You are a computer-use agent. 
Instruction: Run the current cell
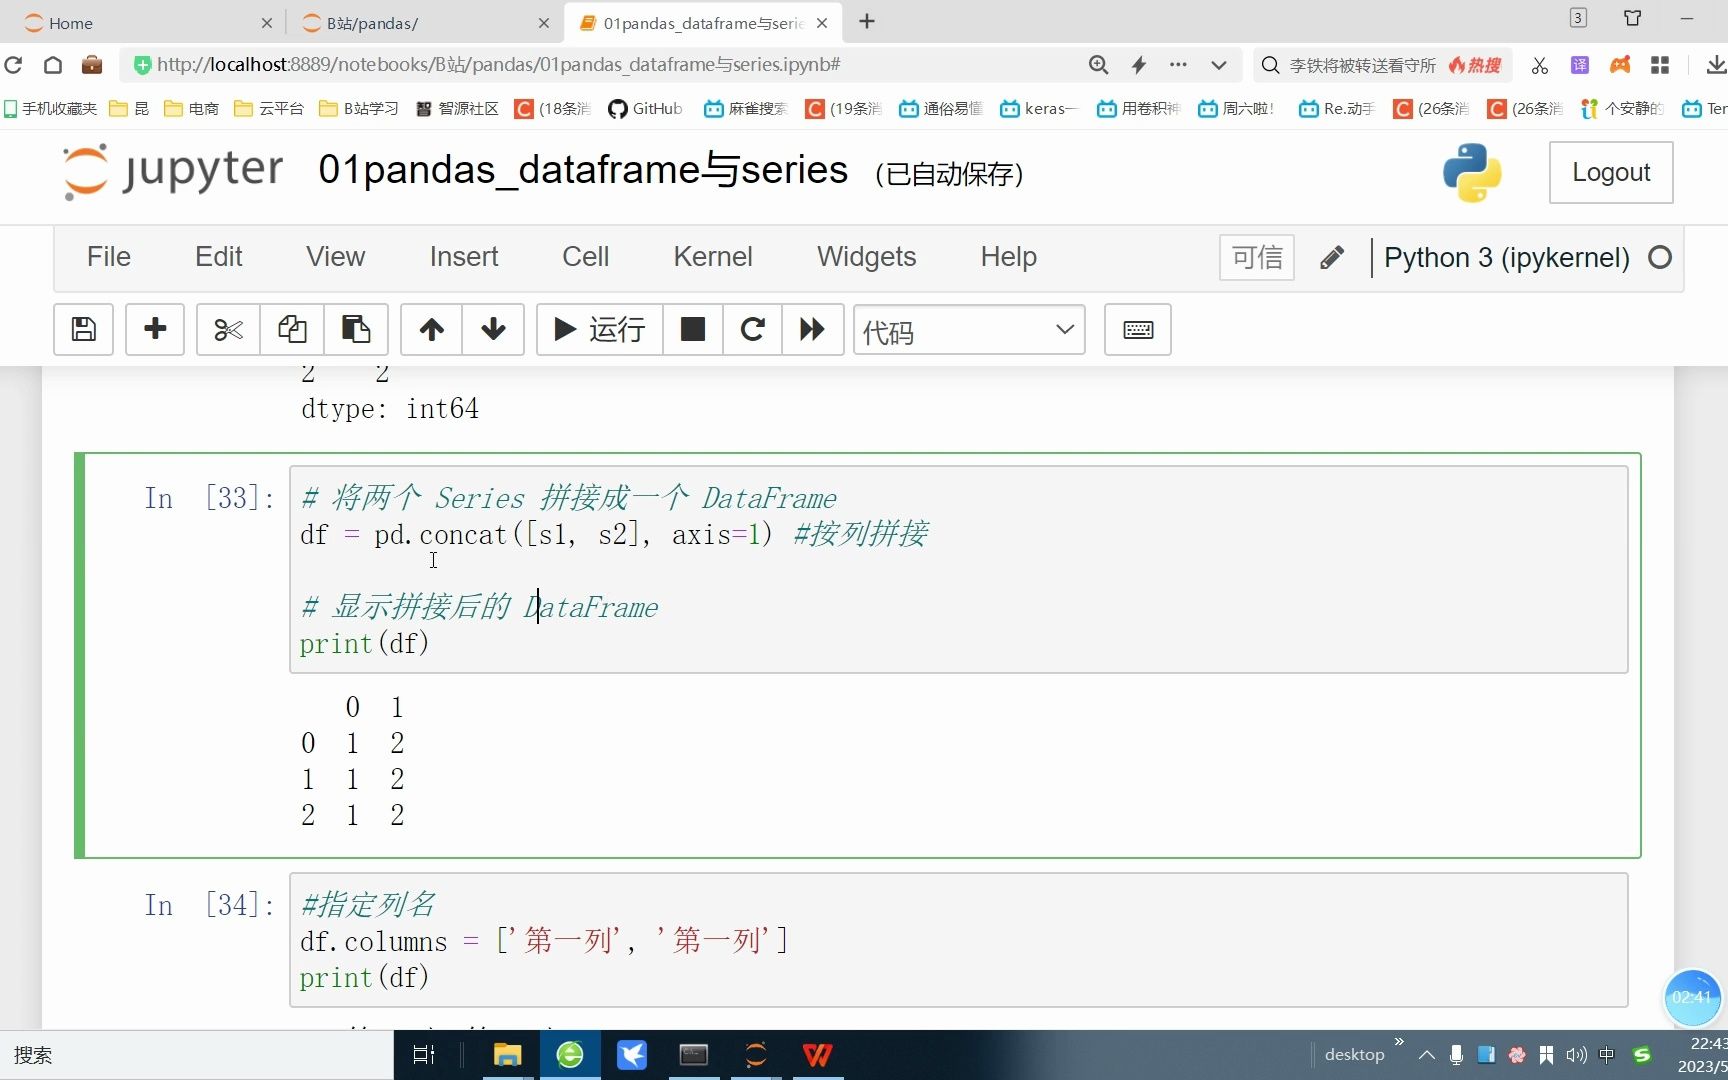click(x=597, y=329)
